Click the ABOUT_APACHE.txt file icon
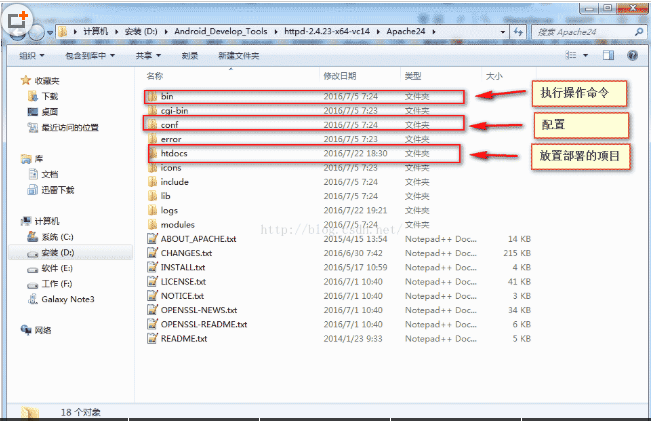Screen dimensions: 651x421 (152, 239)
